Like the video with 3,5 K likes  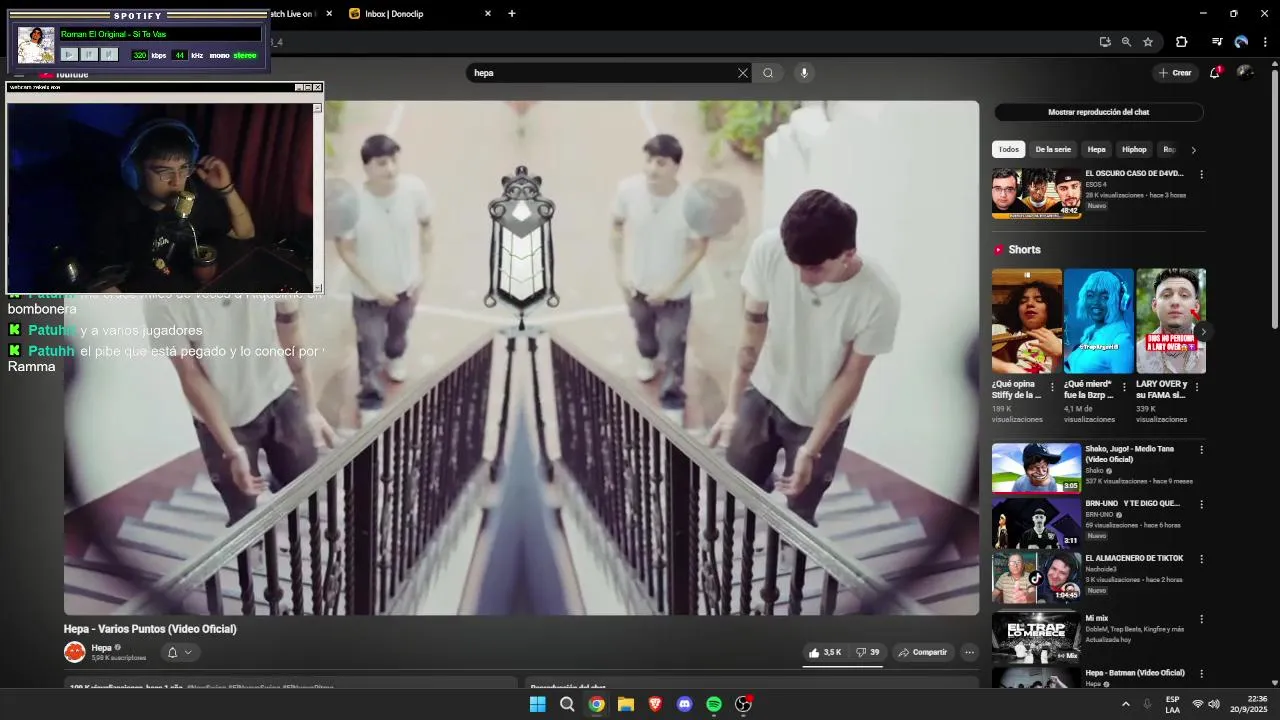(x=825, y=652)
